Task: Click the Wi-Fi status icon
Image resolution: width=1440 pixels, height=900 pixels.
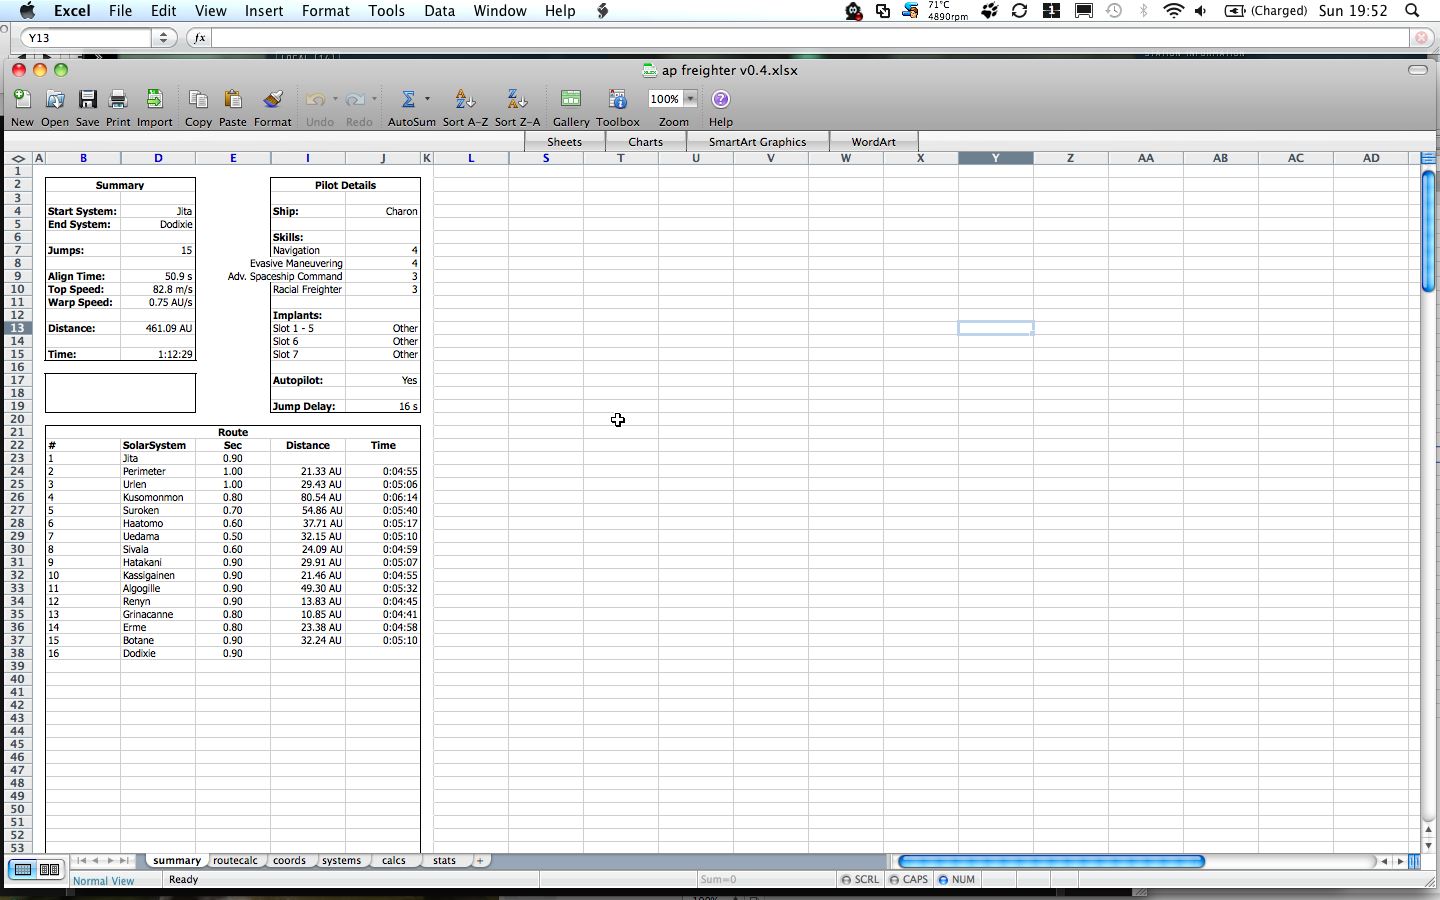Action: (1174, 11)
